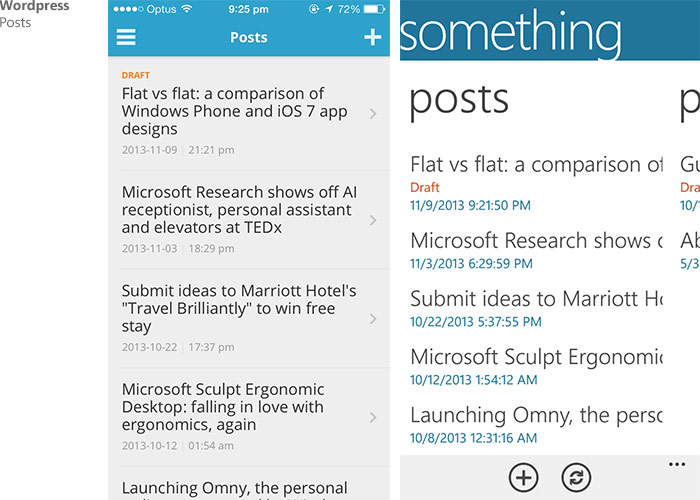This screenshot has width=700, height=500.
Task: Tap the plus icon in iOS Posts header
Action: (372, 37)
